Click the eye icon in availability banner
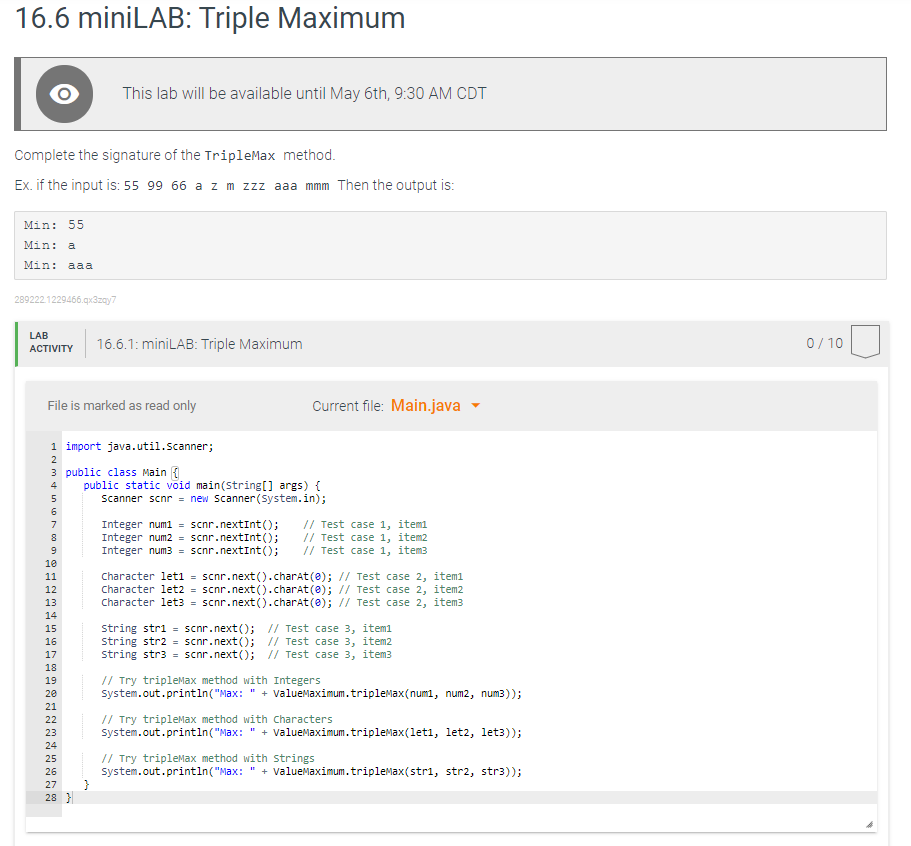Image resolution: width=911 pixels, height=846 pixels. coord(64,94)
